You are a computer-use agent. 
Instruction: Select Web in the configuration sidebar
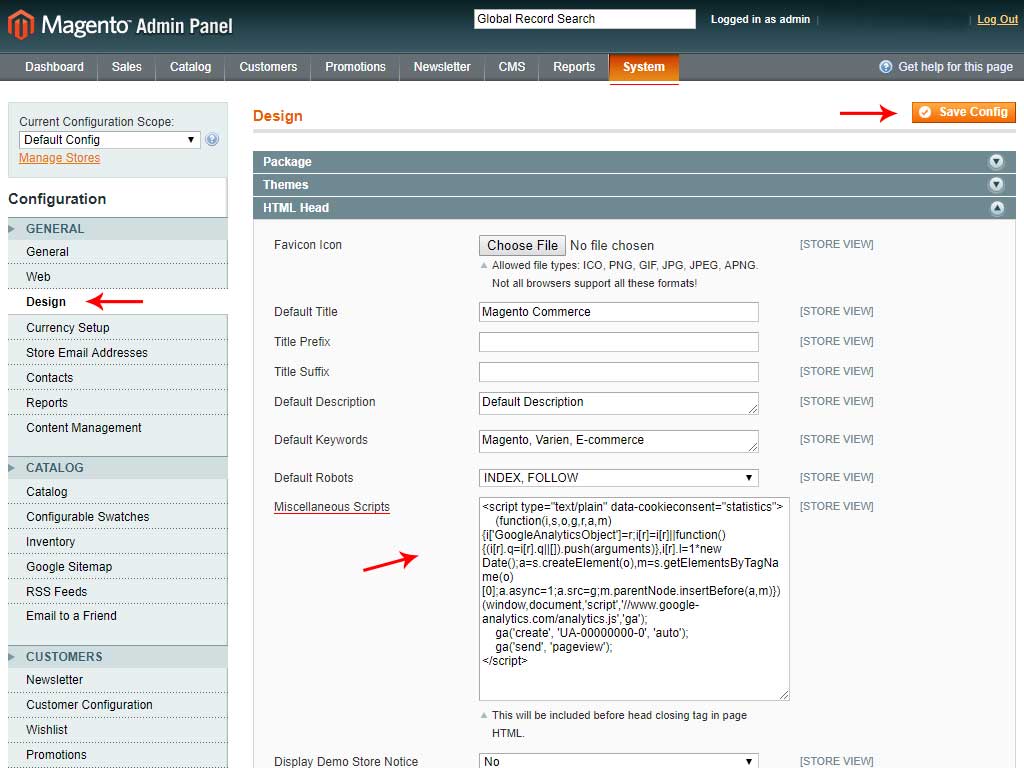point(118,276)
